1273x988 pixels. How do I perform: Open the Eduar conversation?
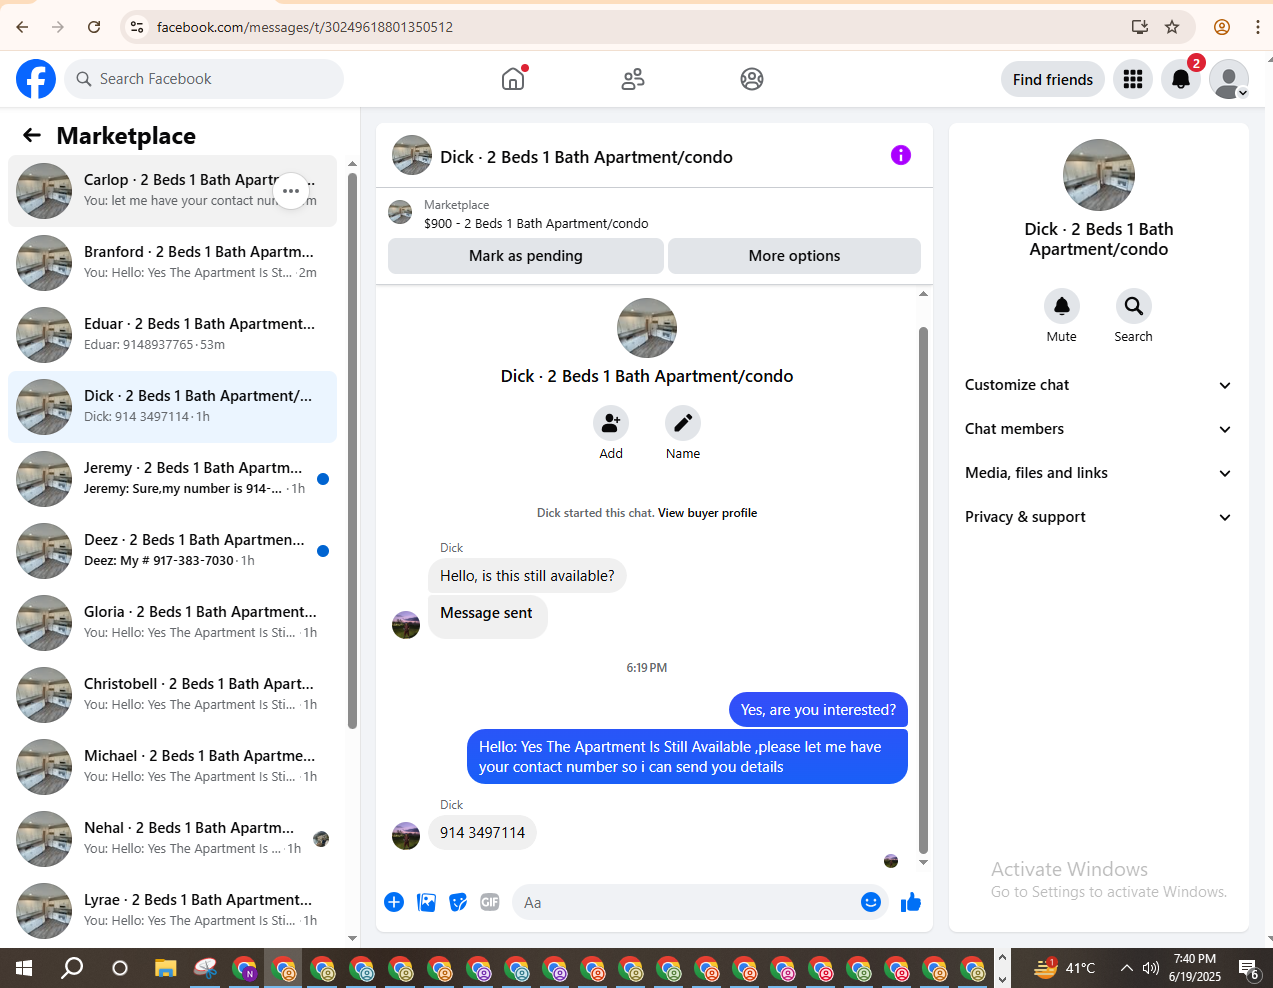point(172,335)
